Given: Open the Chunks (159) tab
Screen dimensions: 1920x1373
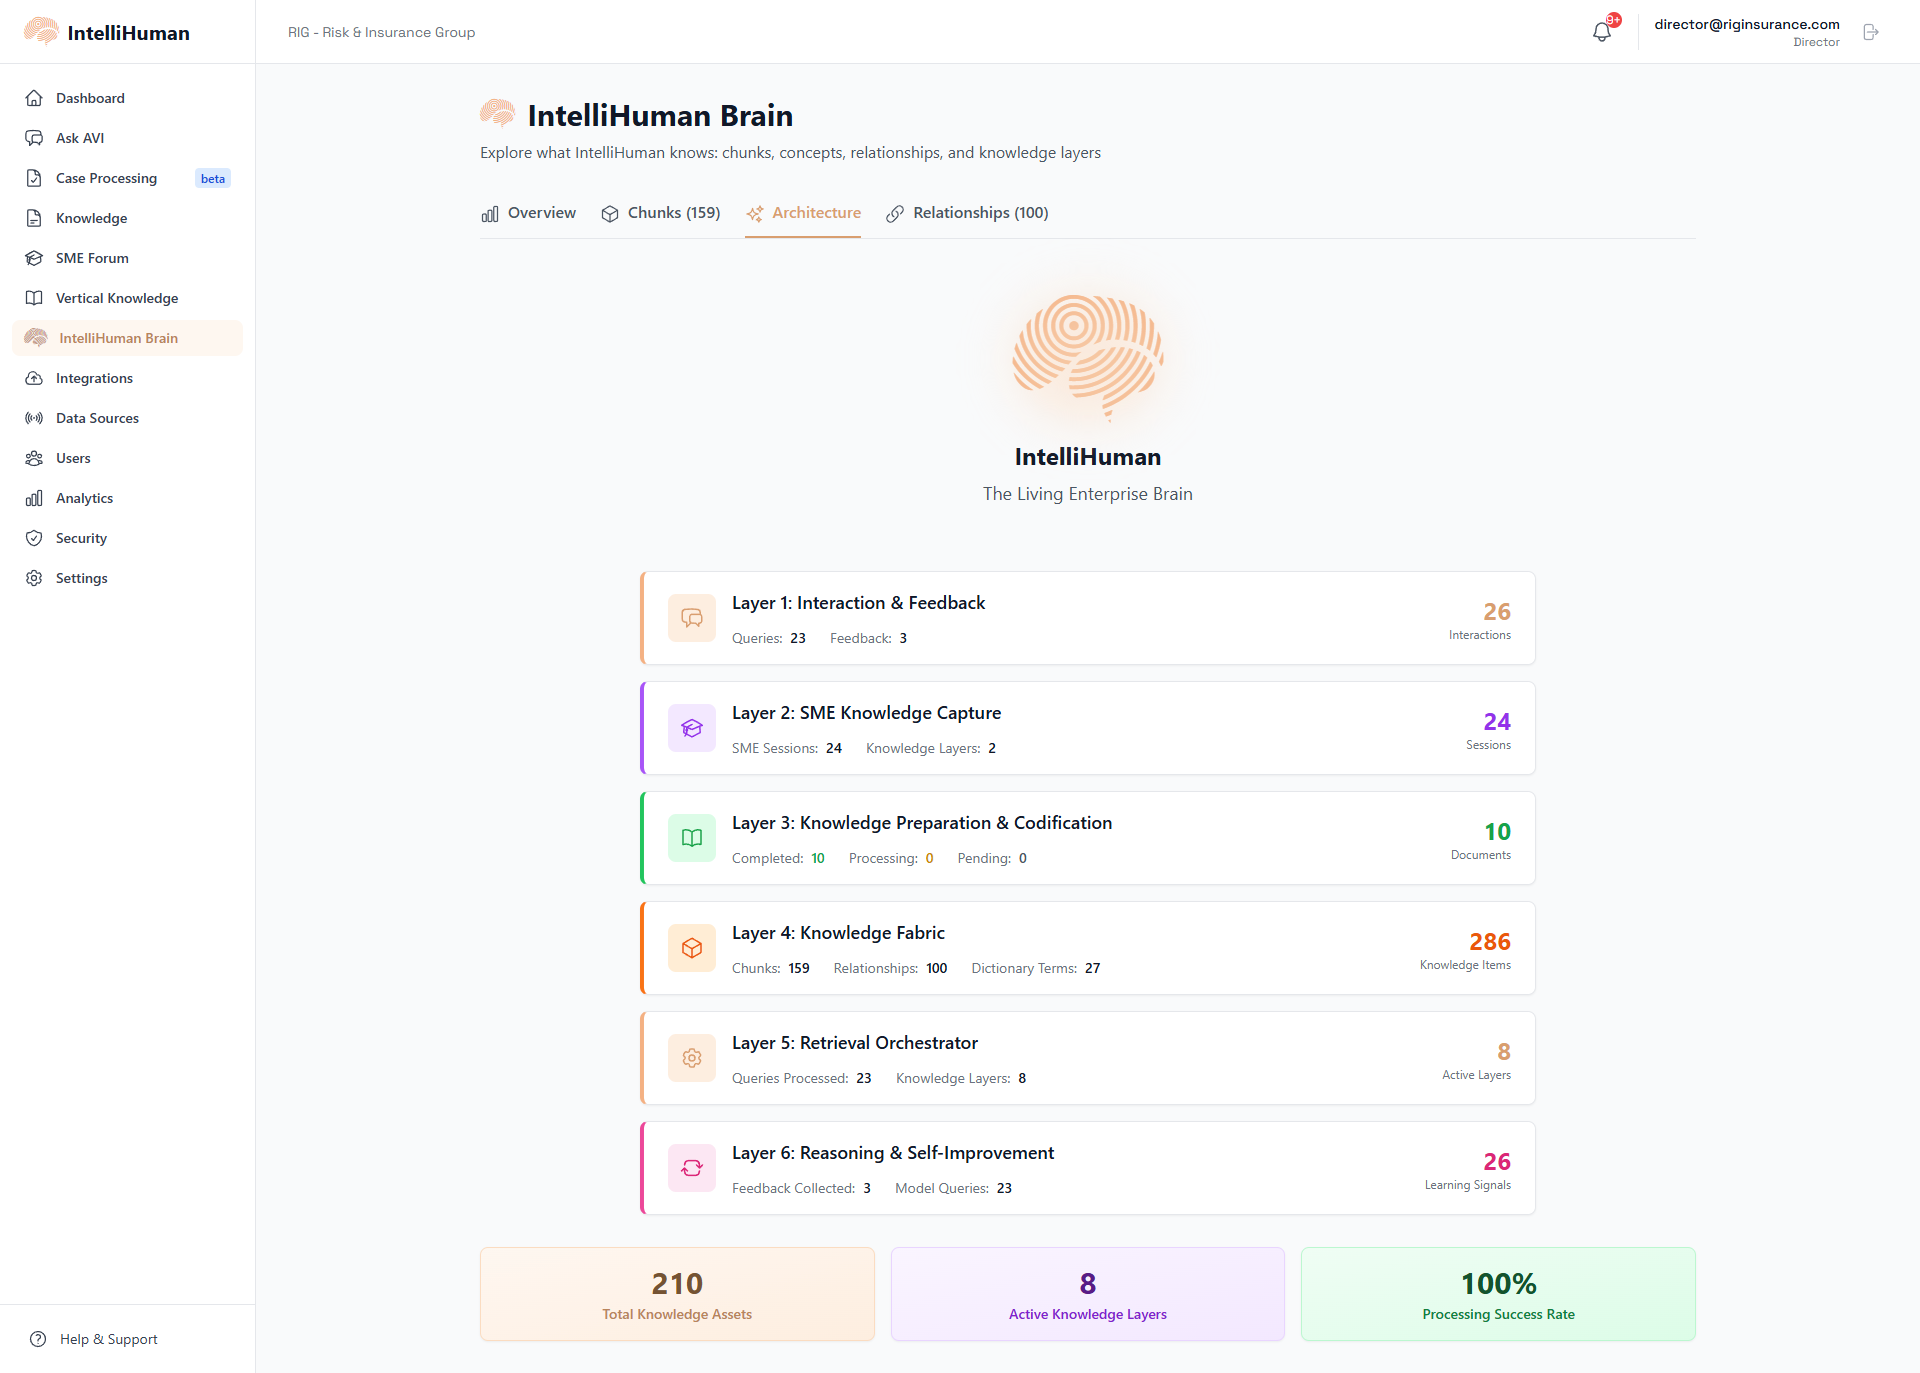Looking at the screenshot, I should (x=661, y=213).
